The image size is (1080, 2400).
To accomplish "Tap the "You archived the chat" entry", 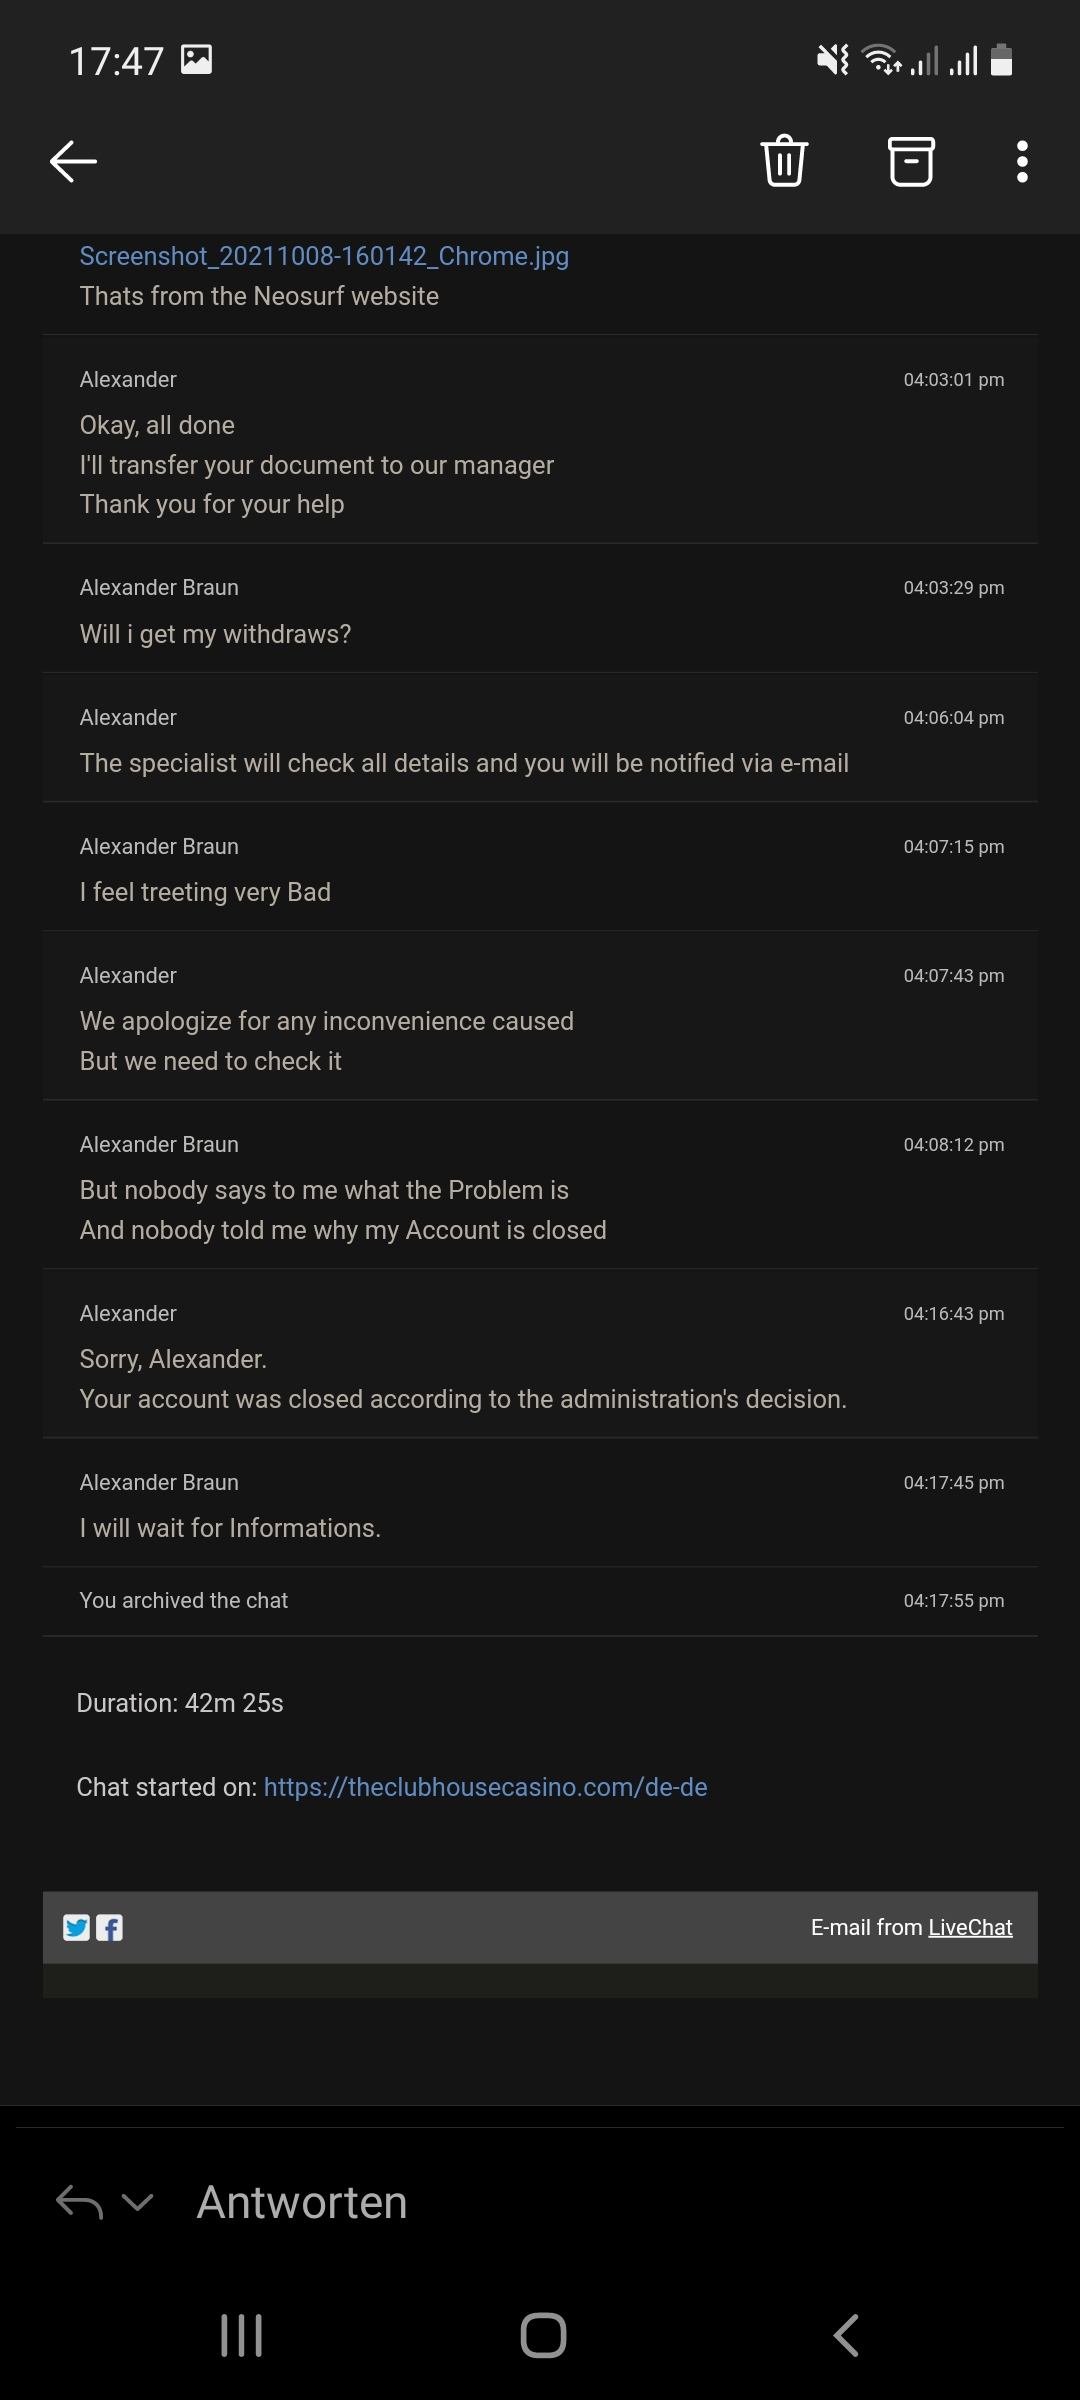I will click(x=184, y=1601).
